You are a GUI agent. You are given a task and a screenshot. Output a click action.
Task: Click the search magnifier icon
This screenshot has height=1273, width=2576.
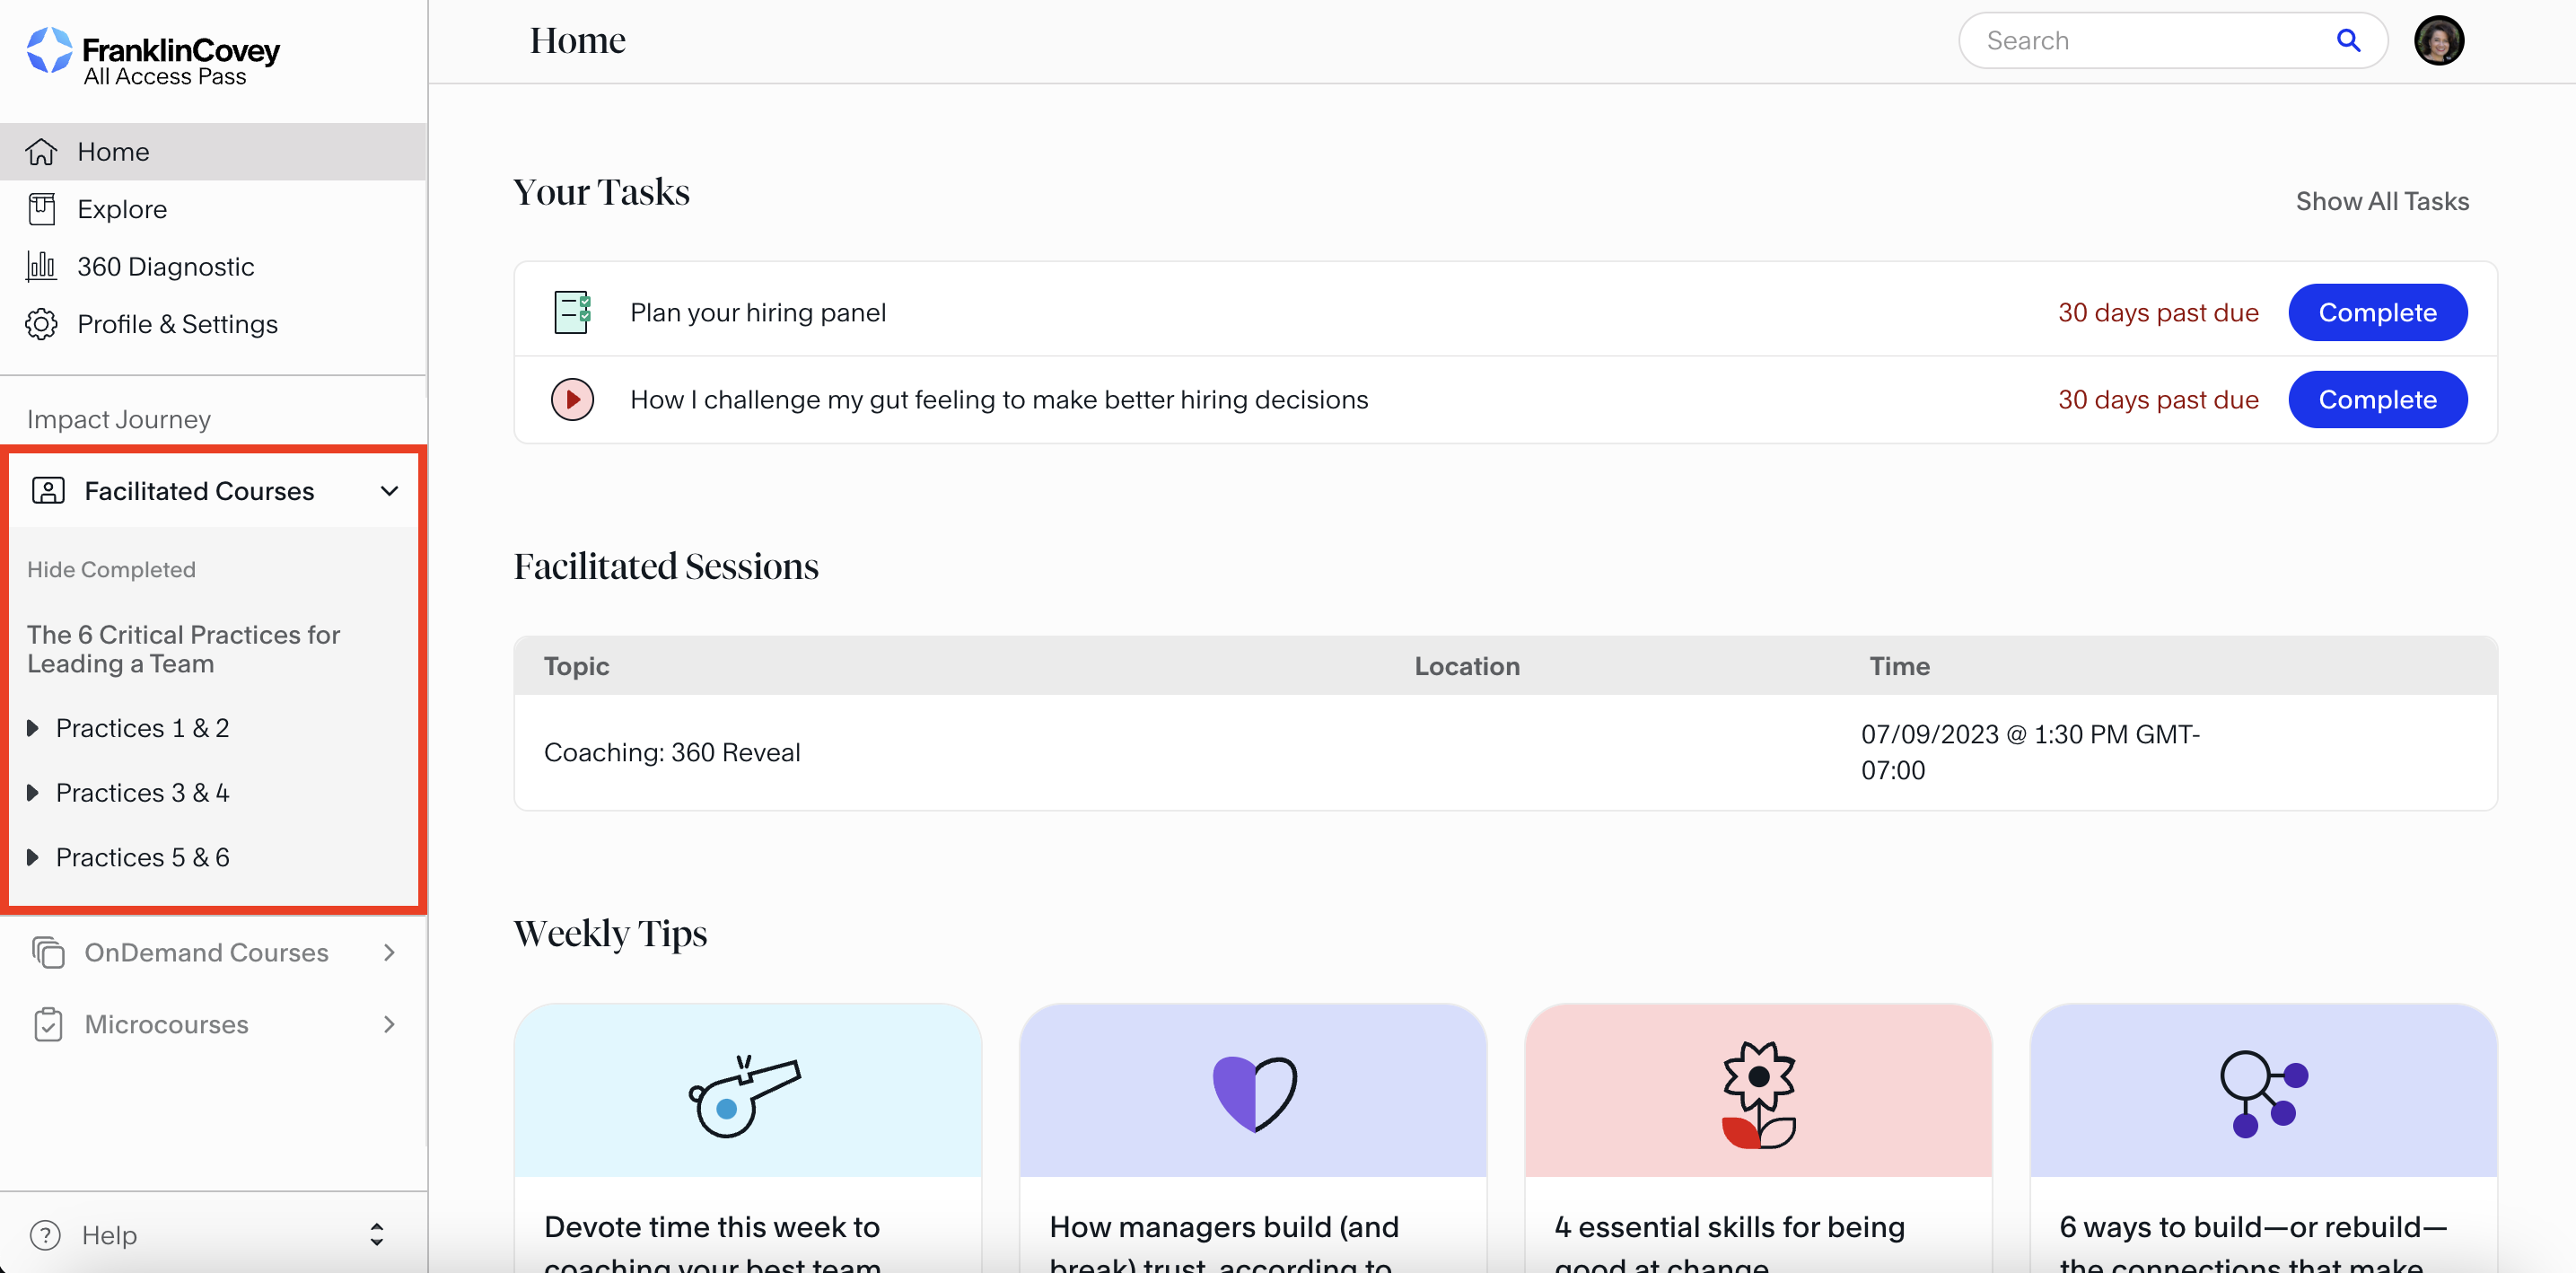2347,41
